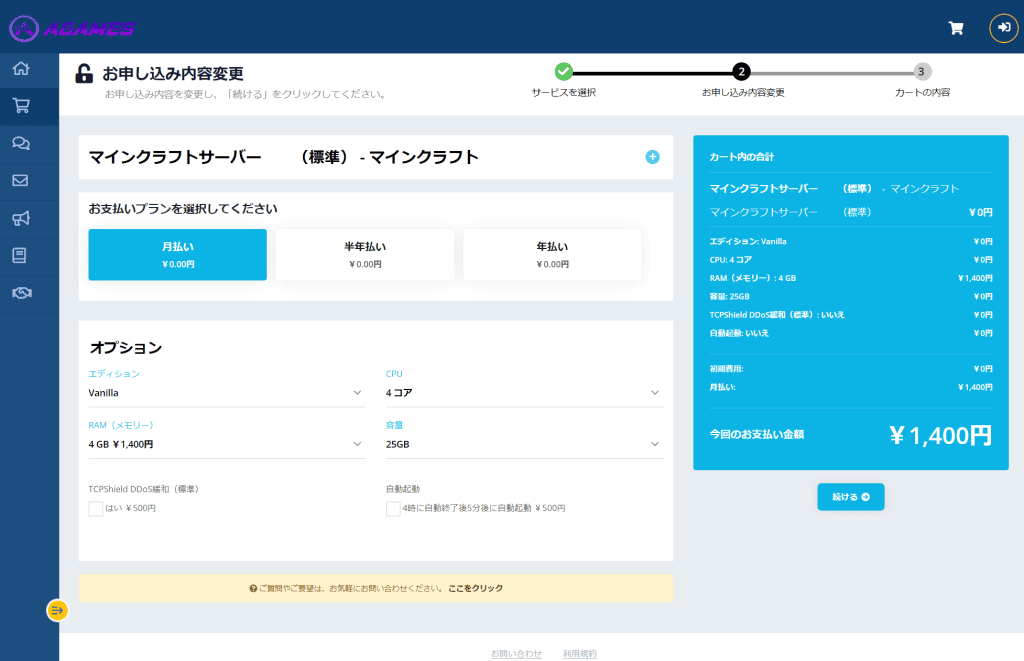
Task: Click the 容量: 25GB summary line
Action: (851, 297)
